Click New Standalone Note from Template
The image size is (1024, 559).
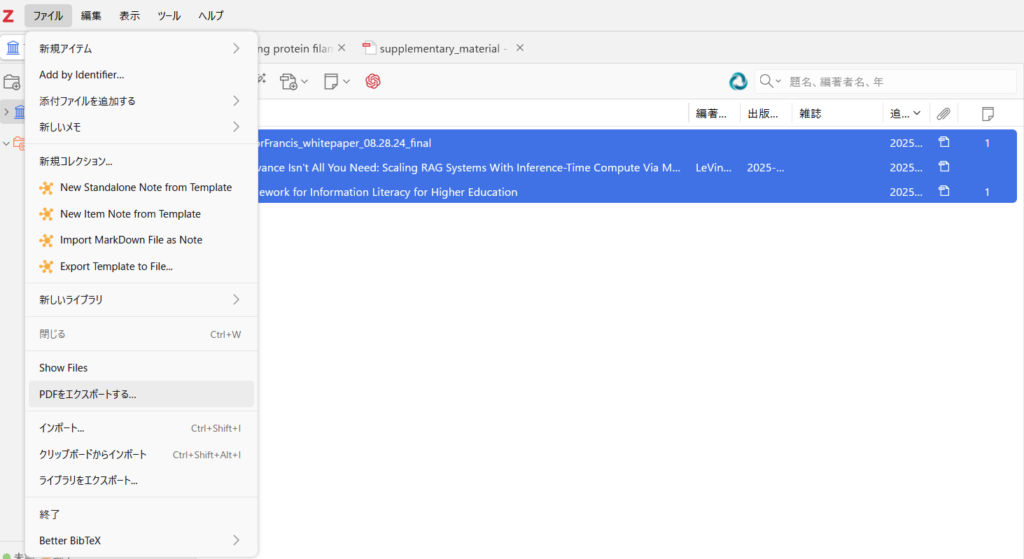coord(145,187)
